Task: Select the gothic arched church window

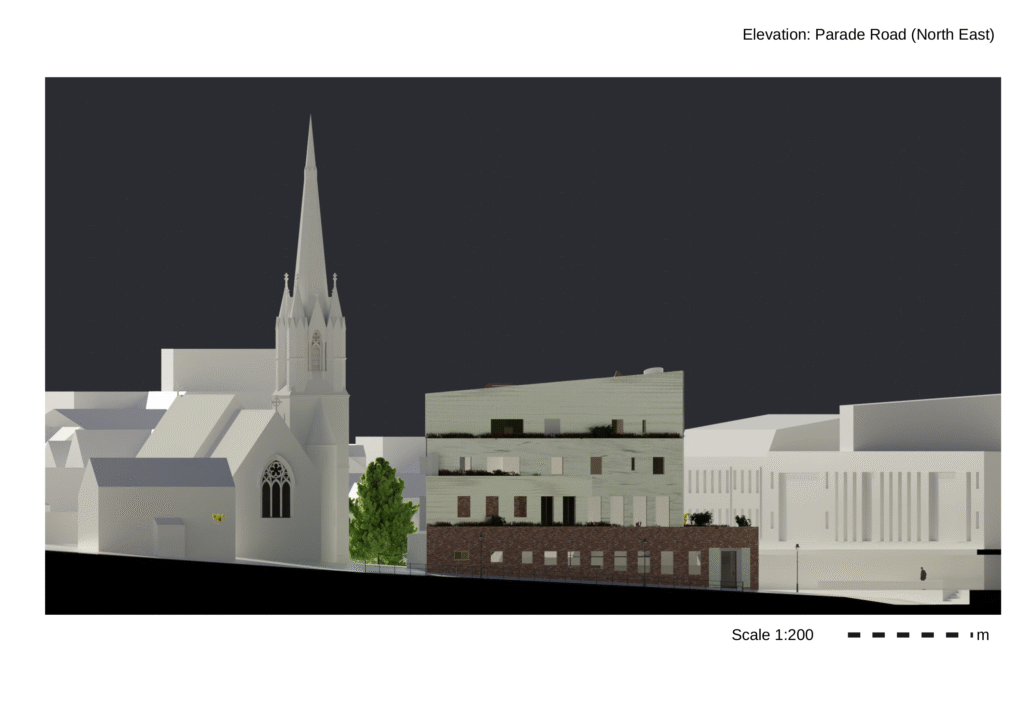Action: click(275, 489)
